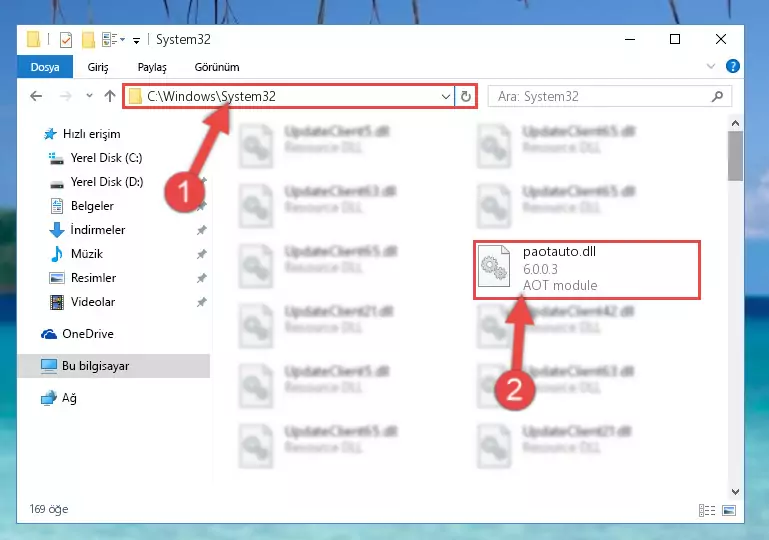Minimize the System32 window
This screenshot has width=769, height=540.
point(630,39)
